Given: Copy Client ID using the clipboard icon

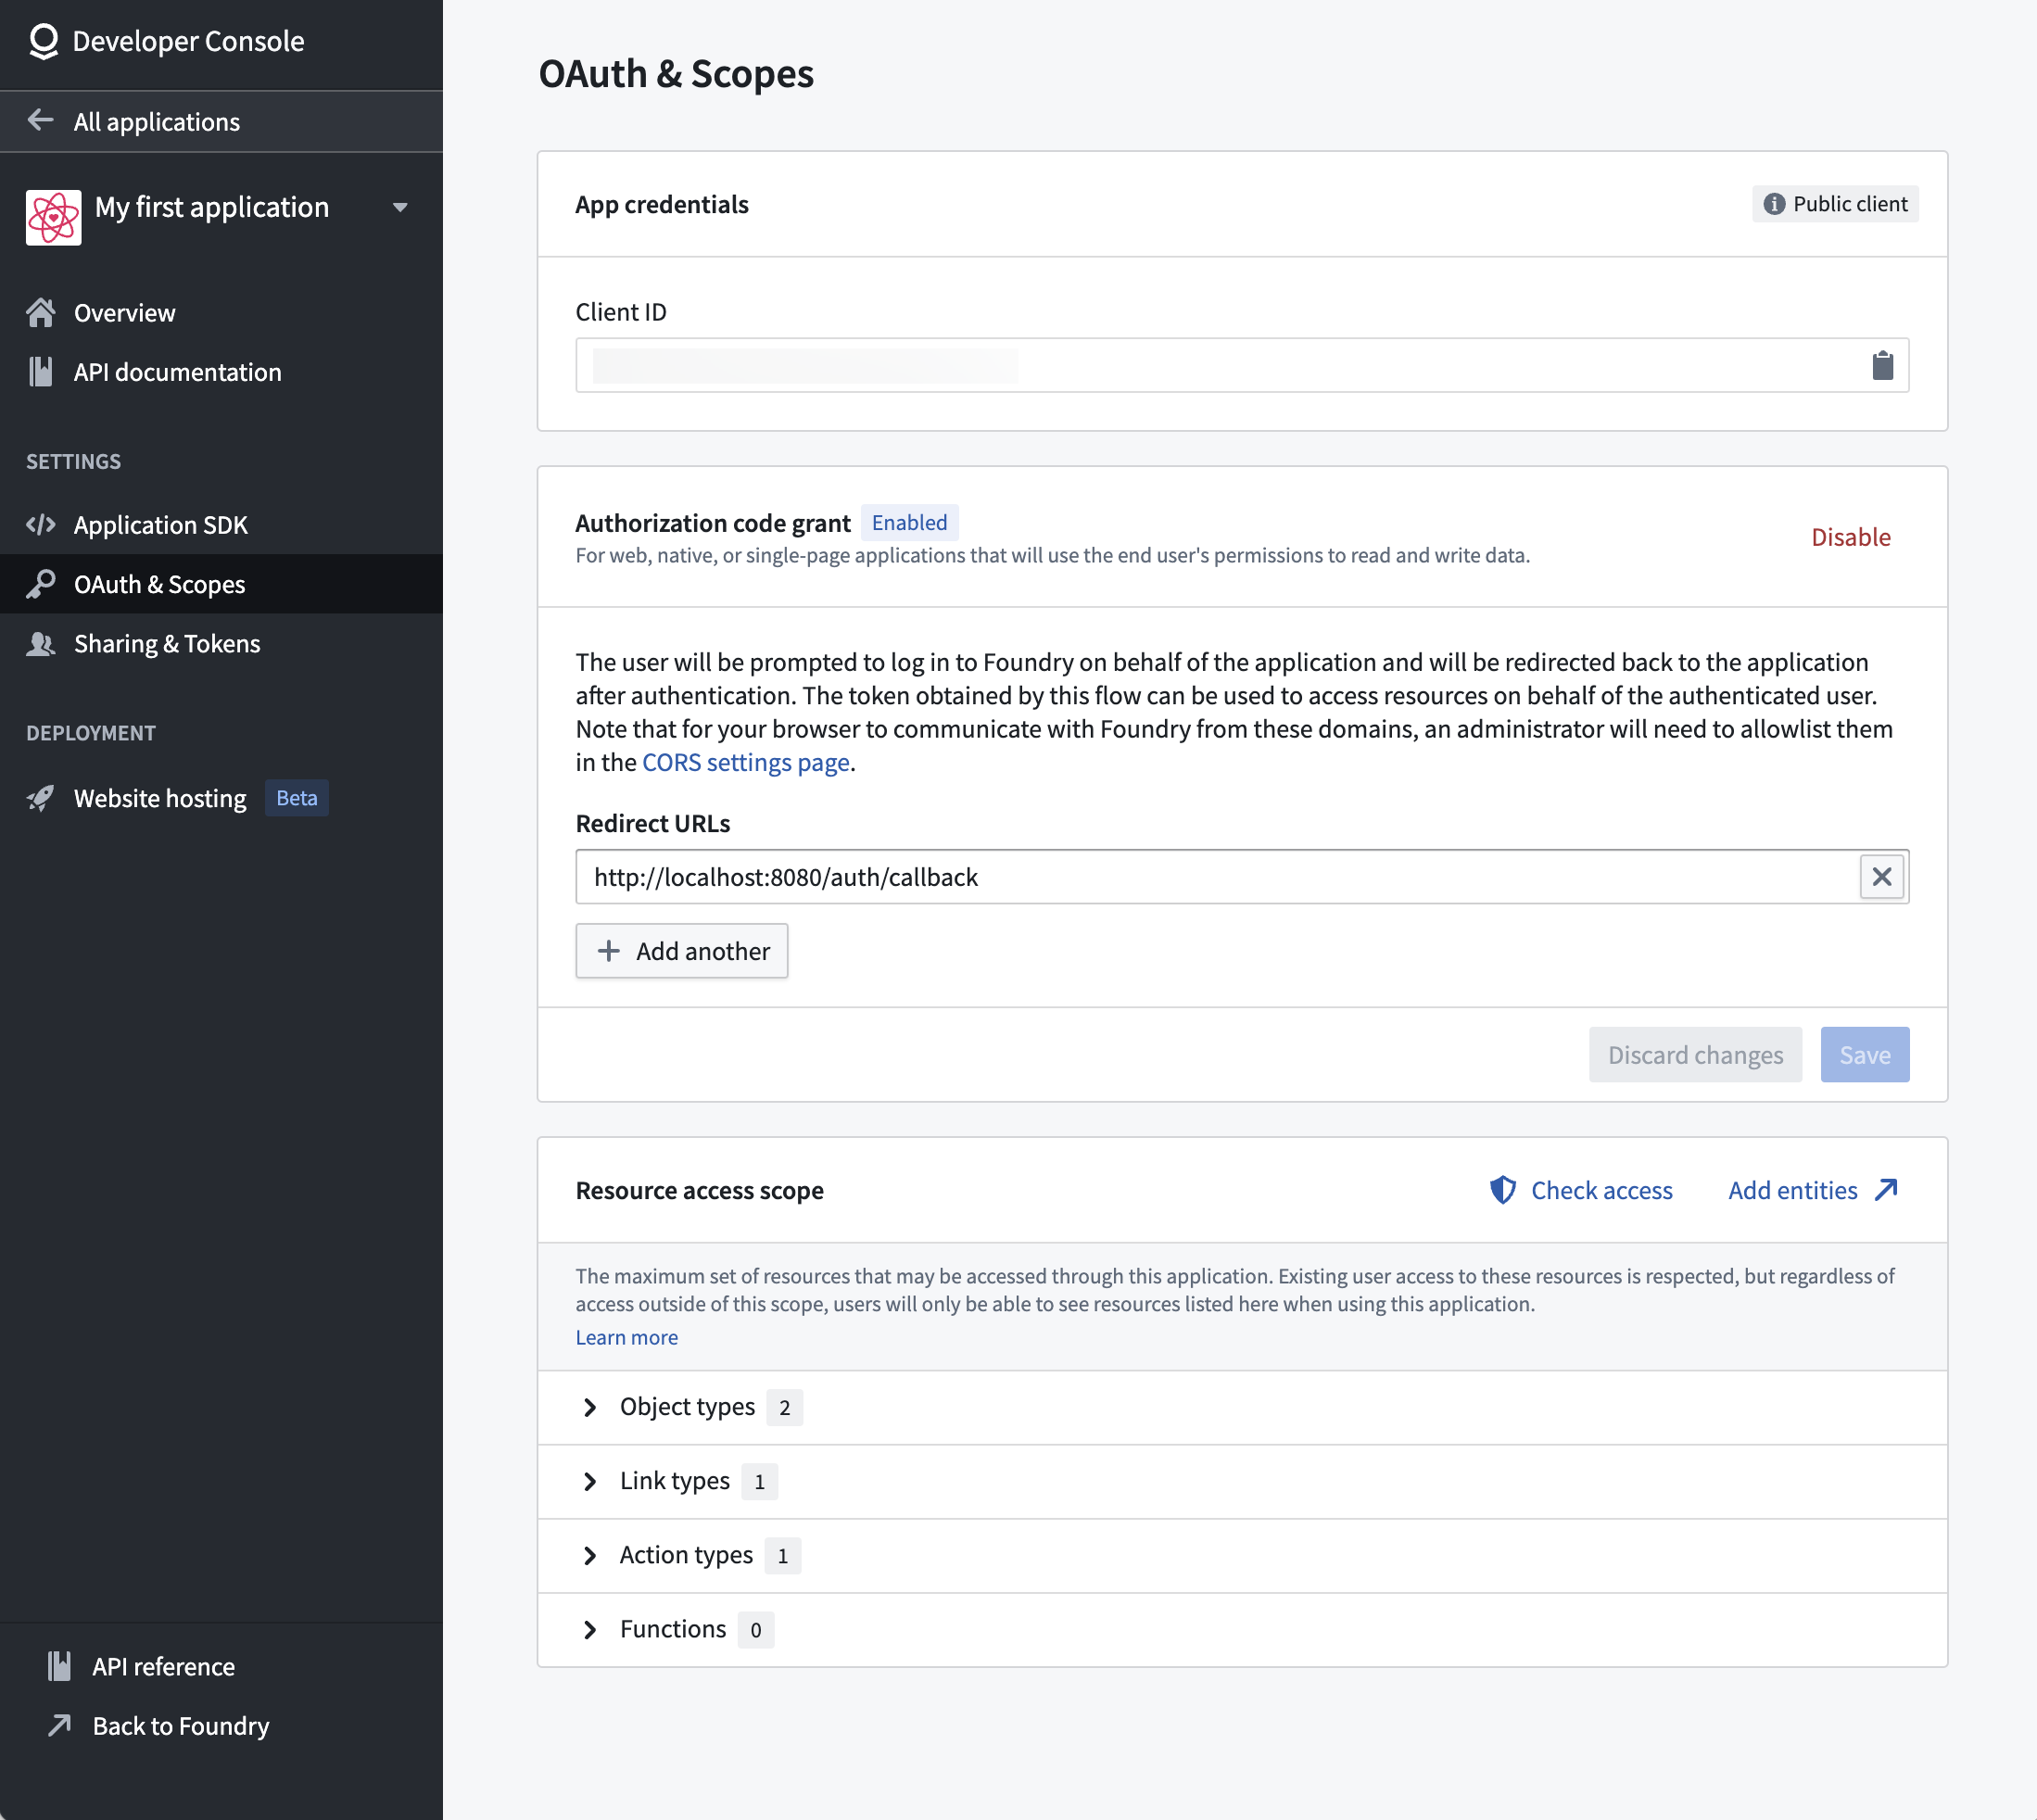Looking at the screenshot, I should [1884, 365].
